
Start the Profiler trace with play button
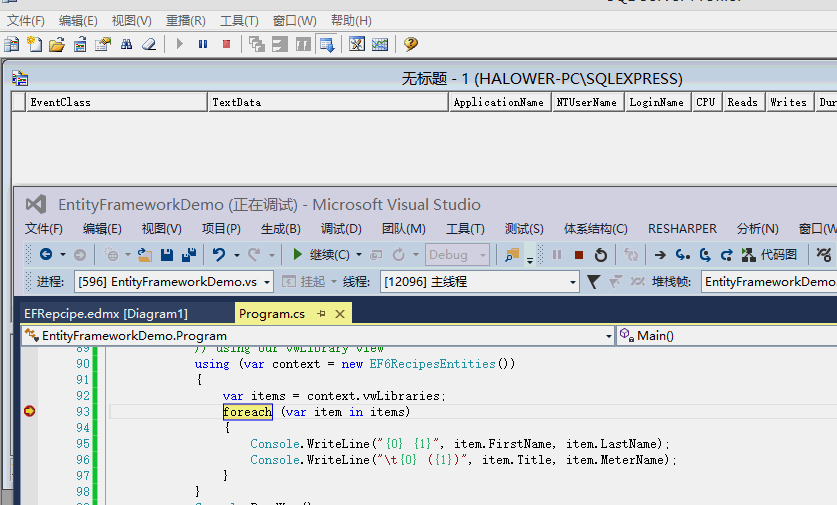(180, 44)
